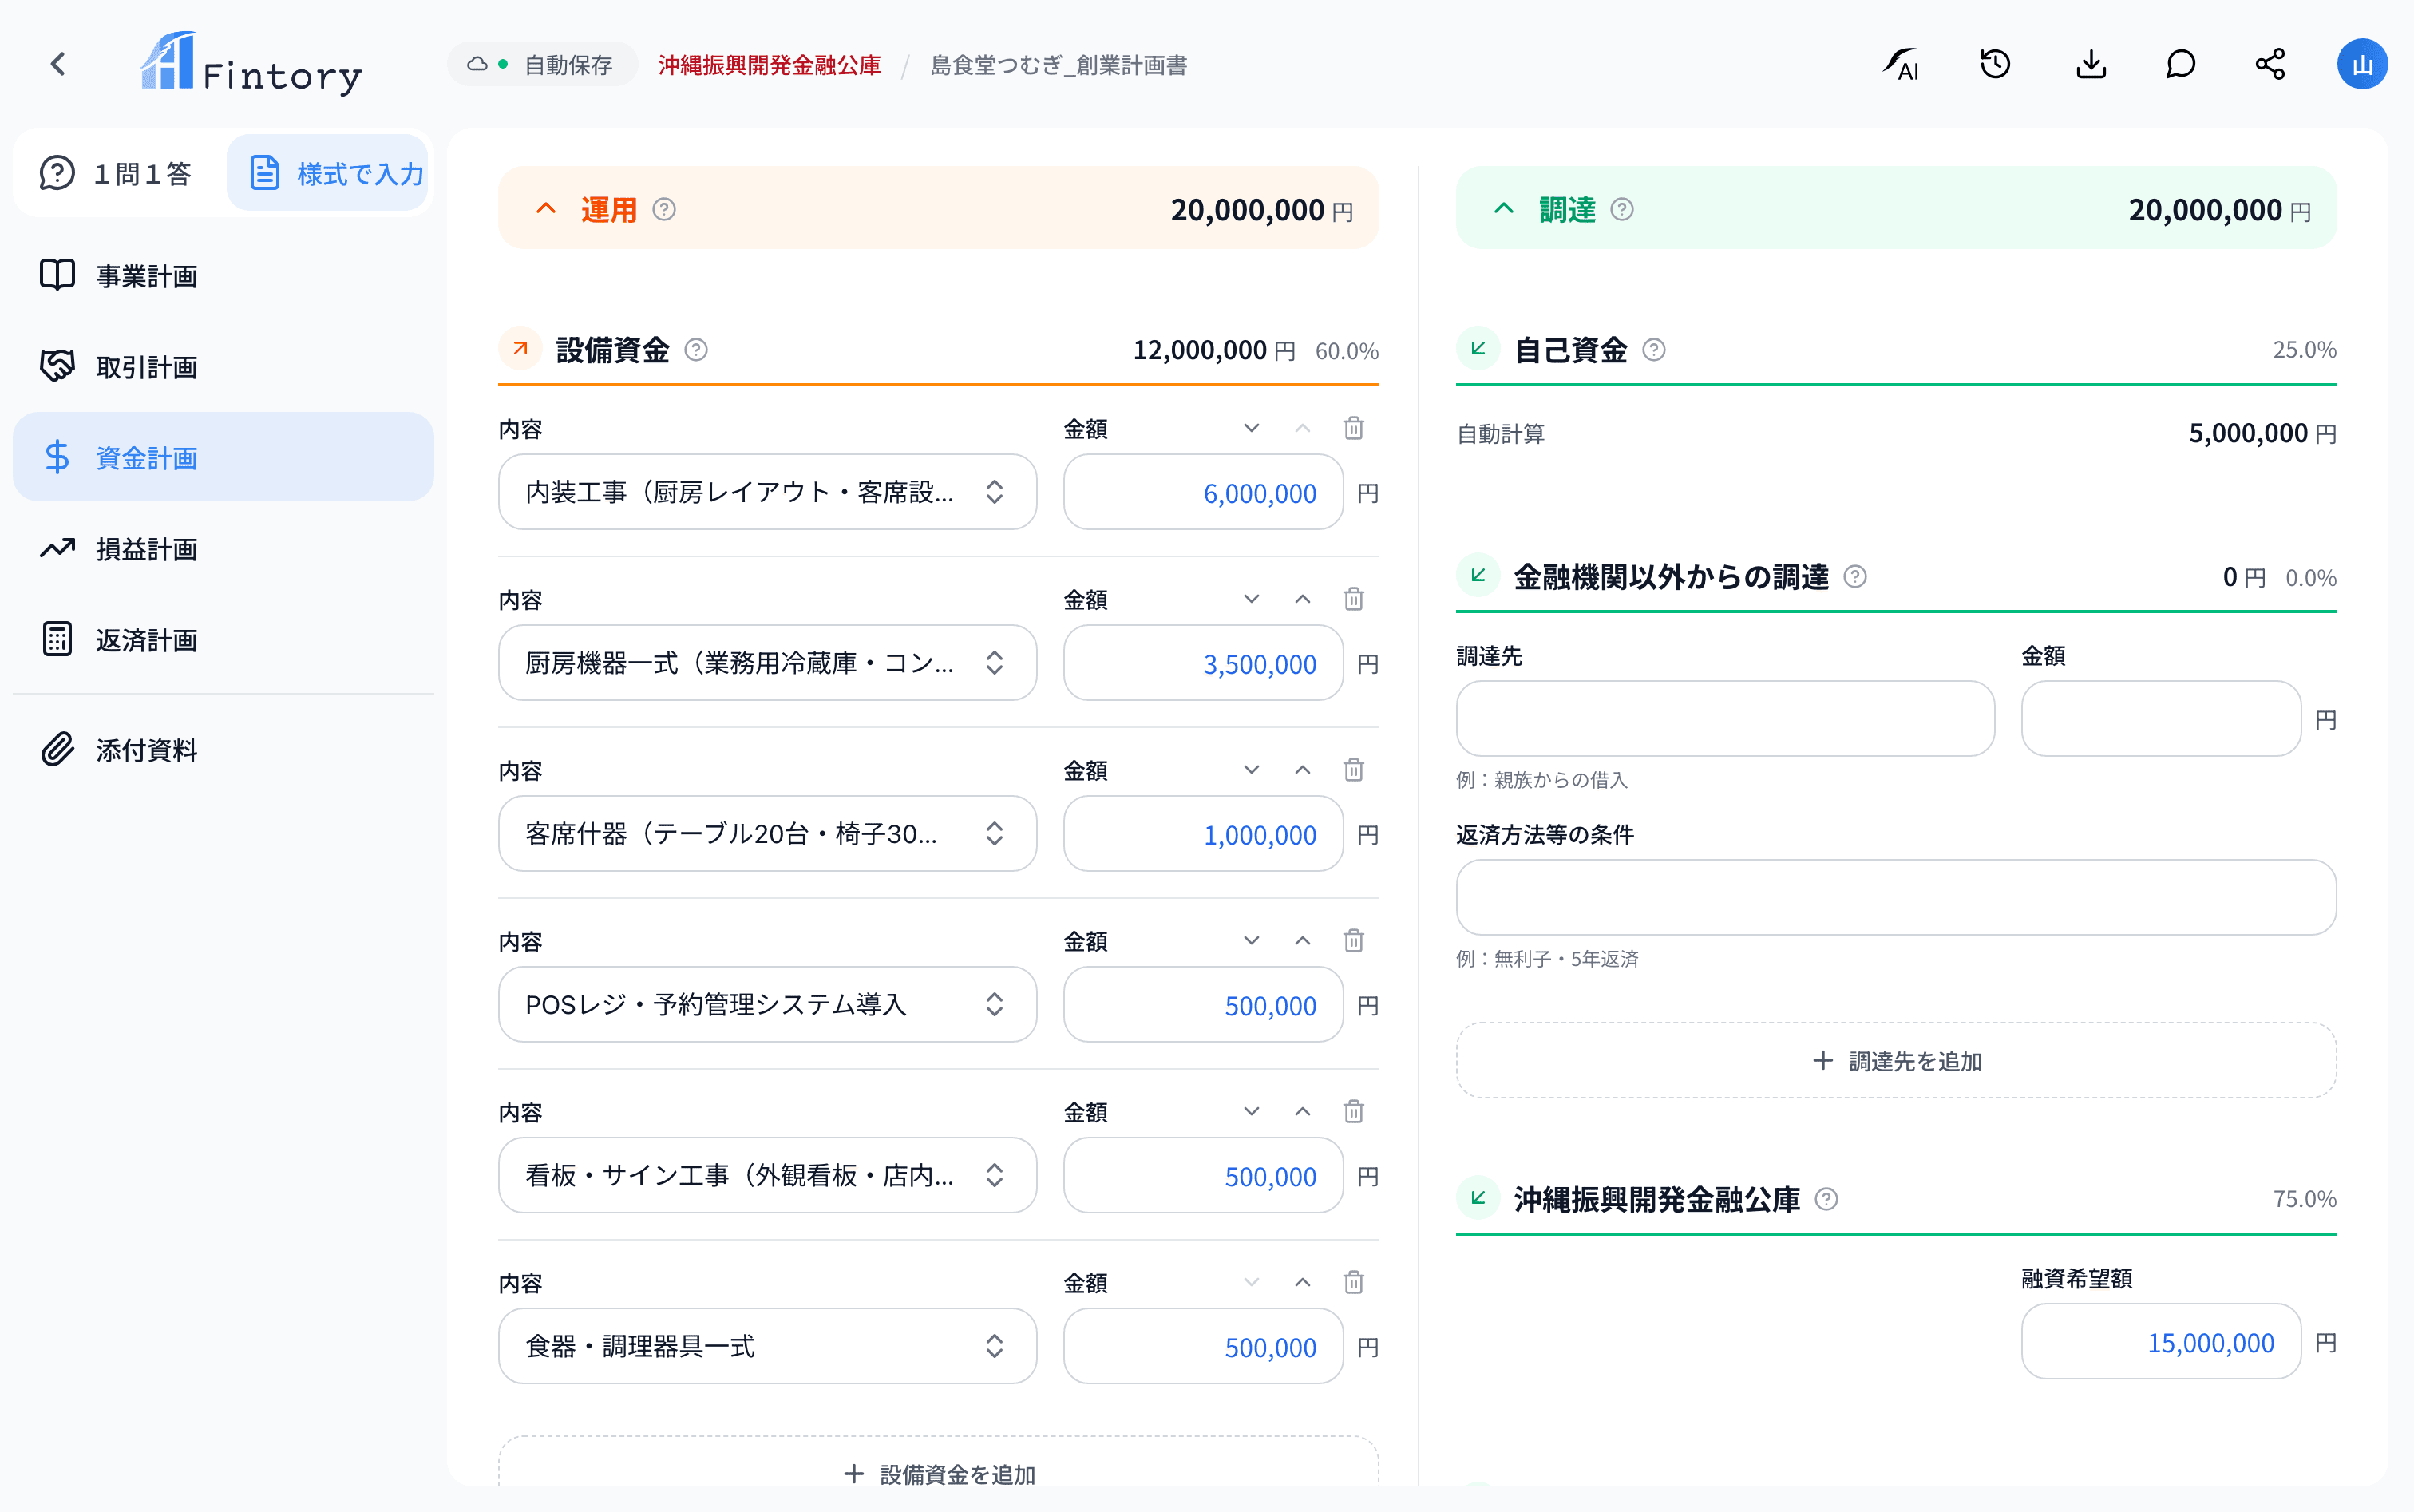Screen dimensions: 2414x1512
Task: Switch to the 様式で入力 tab
Action: [329, 173]
